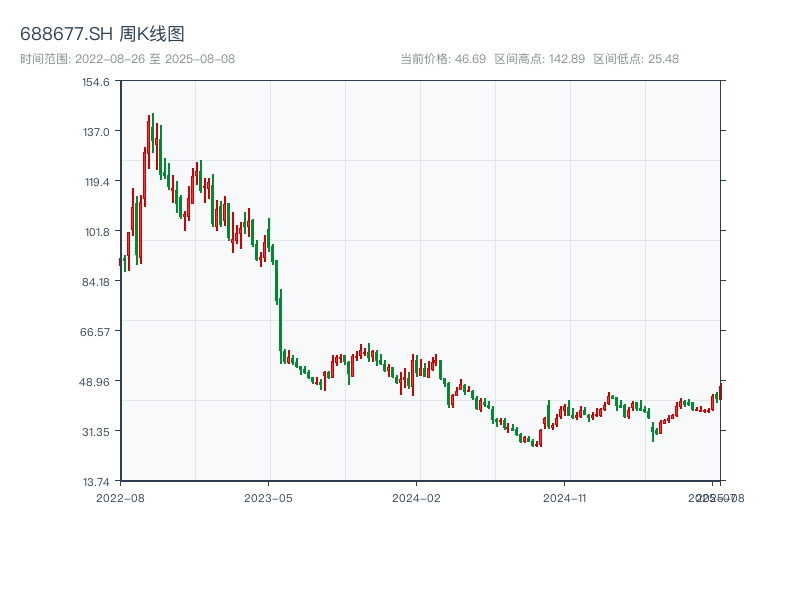Click the 2023-05 x-axis date label
The width and height of the screenshot is (800, 600).
pos(269,497)
